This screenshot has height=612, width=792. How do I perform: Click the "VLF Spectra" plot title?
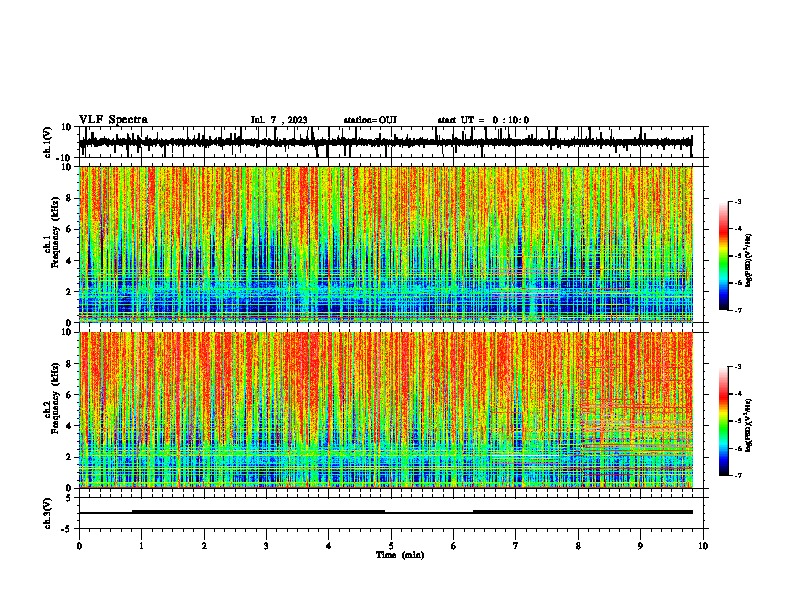click(113, 120)
